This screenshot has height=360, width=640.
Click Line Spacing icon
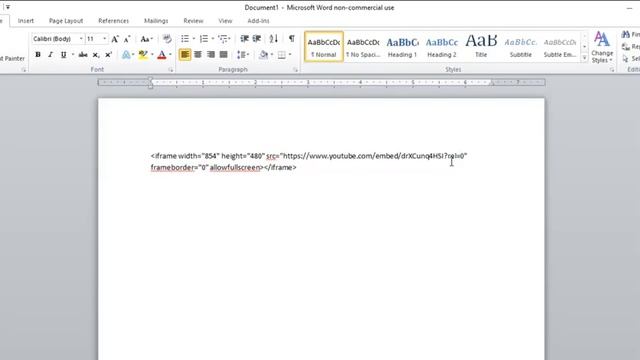click(241, 55)
